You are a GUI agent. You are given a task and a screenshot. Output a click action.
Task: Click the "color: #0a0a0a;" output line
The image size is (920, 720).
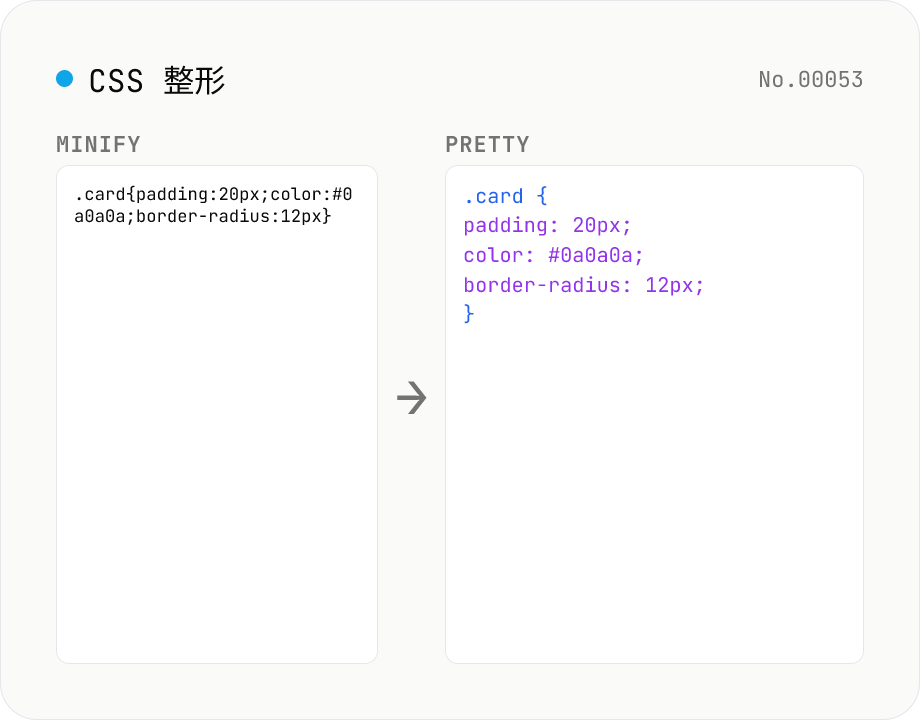click(553, 255)
